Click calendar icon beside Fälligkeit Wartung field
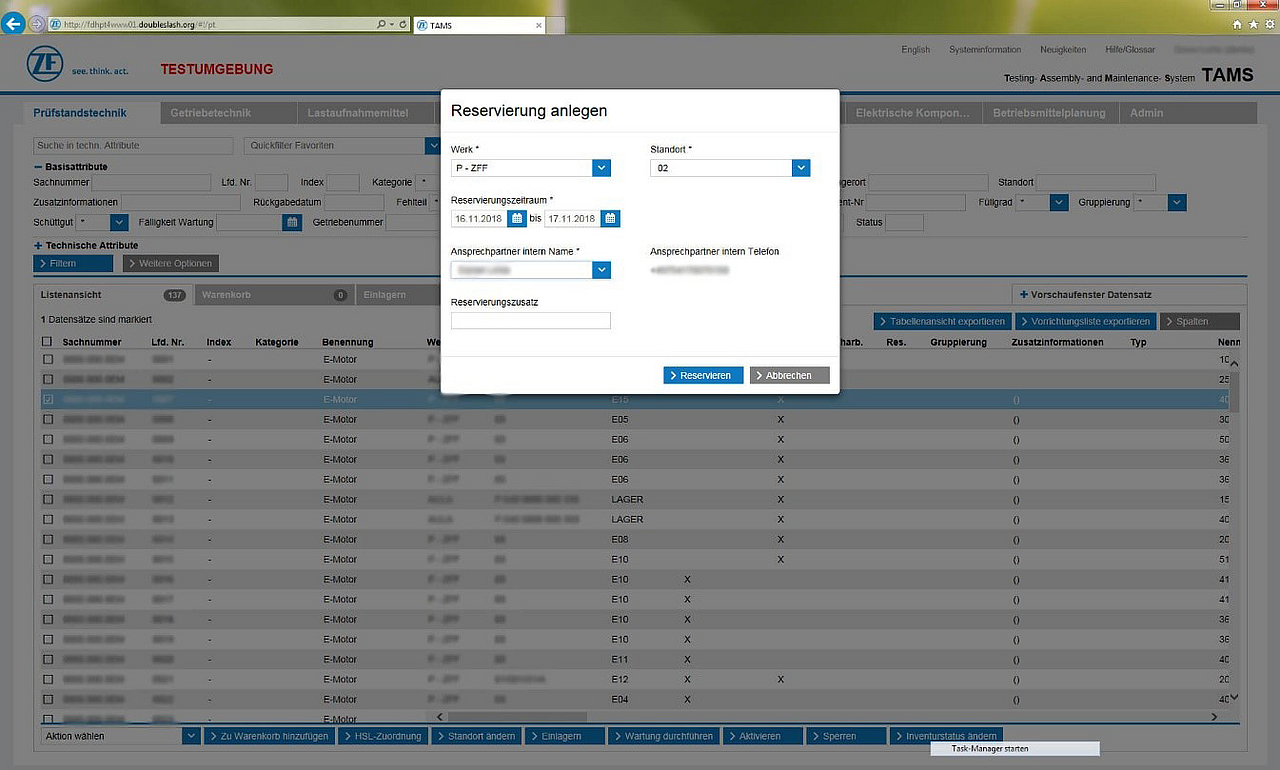This screenshot has height=770, width=1280. point(292,223)
